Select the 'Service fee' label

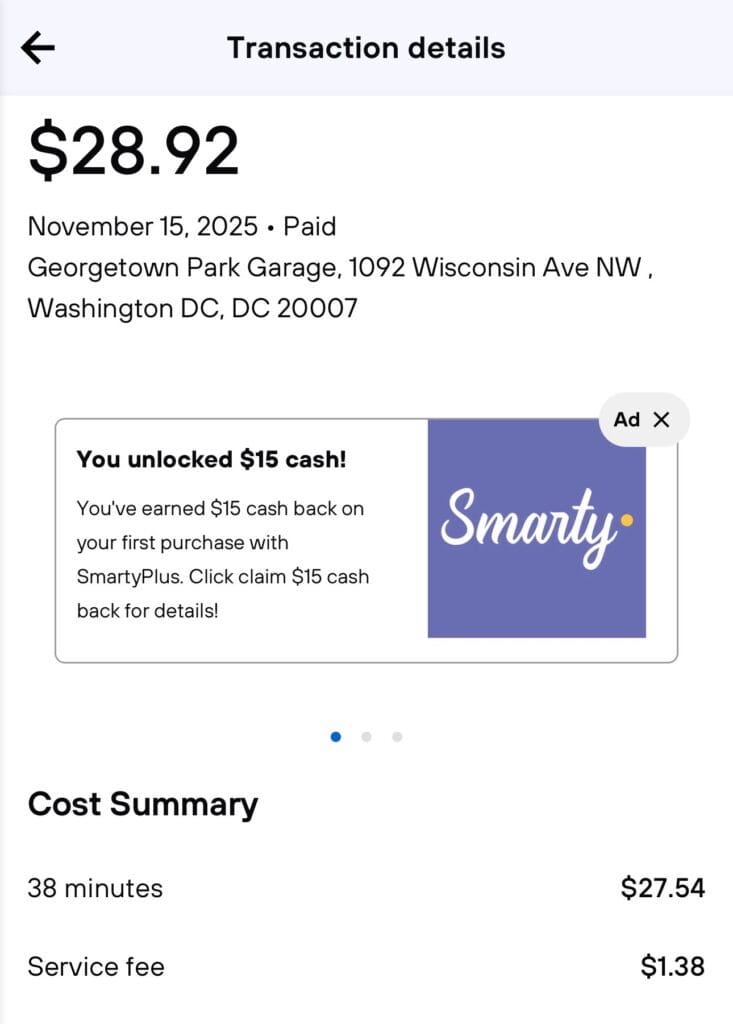(x=96, y=967)
